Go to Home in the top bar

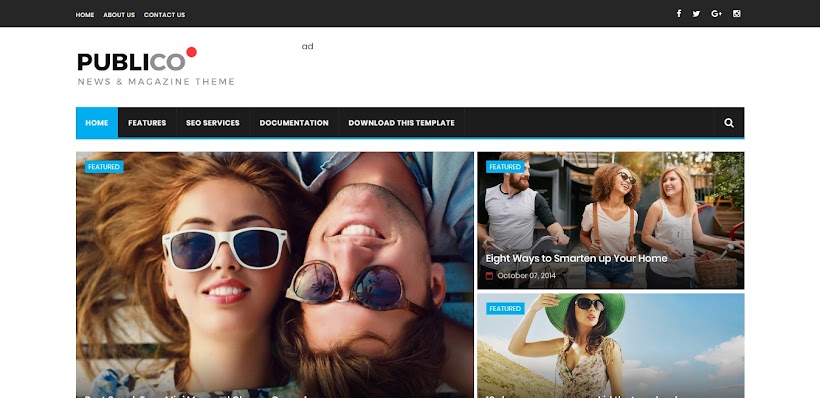click(x=85, y=15)
